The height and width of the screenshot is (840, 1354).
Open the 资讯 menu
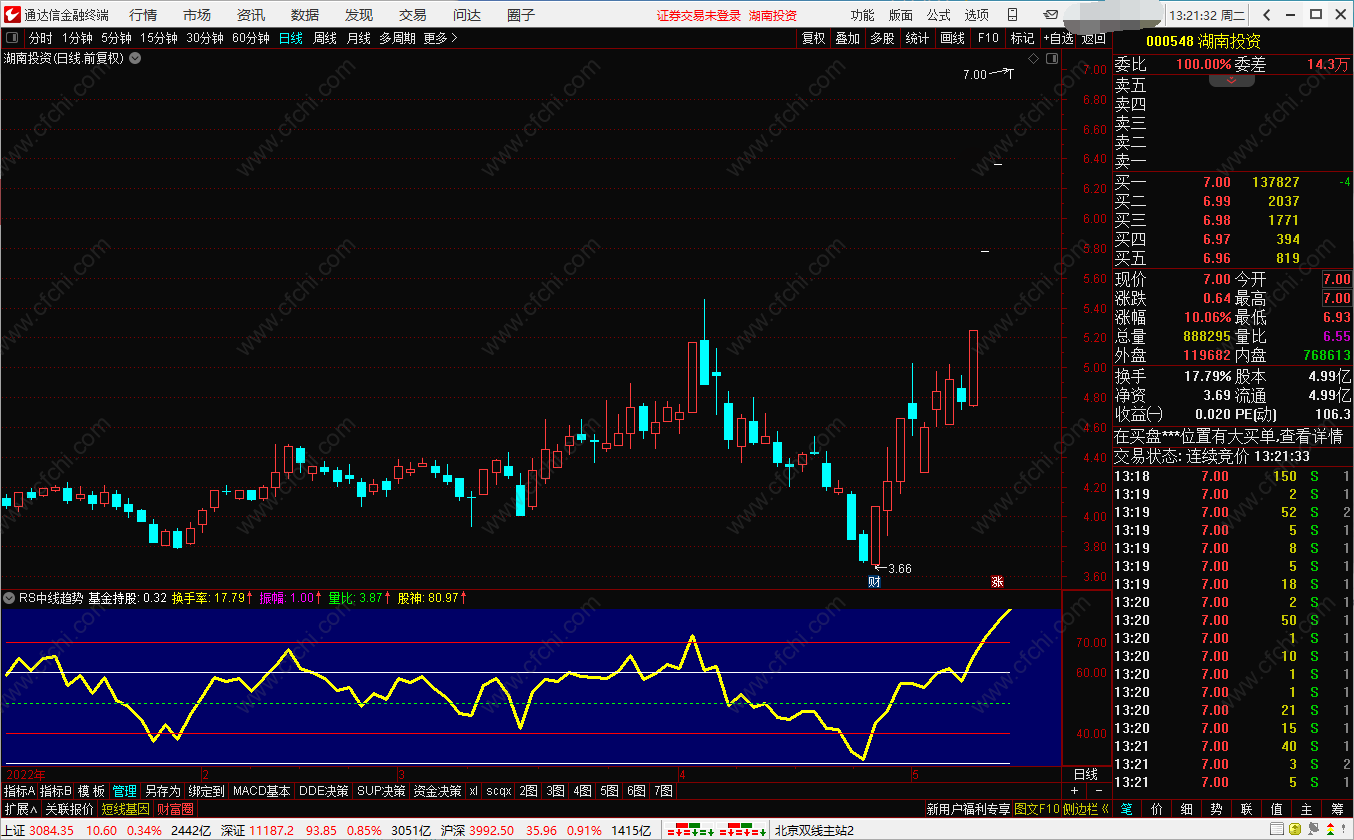click(x=251, y=15)
